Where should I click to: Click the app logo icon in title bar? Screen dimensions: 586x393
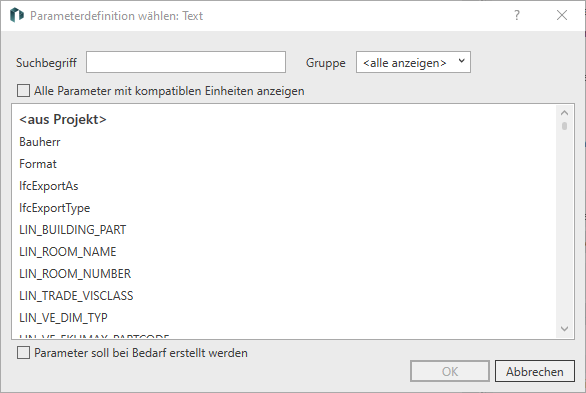tap(16, 15)
